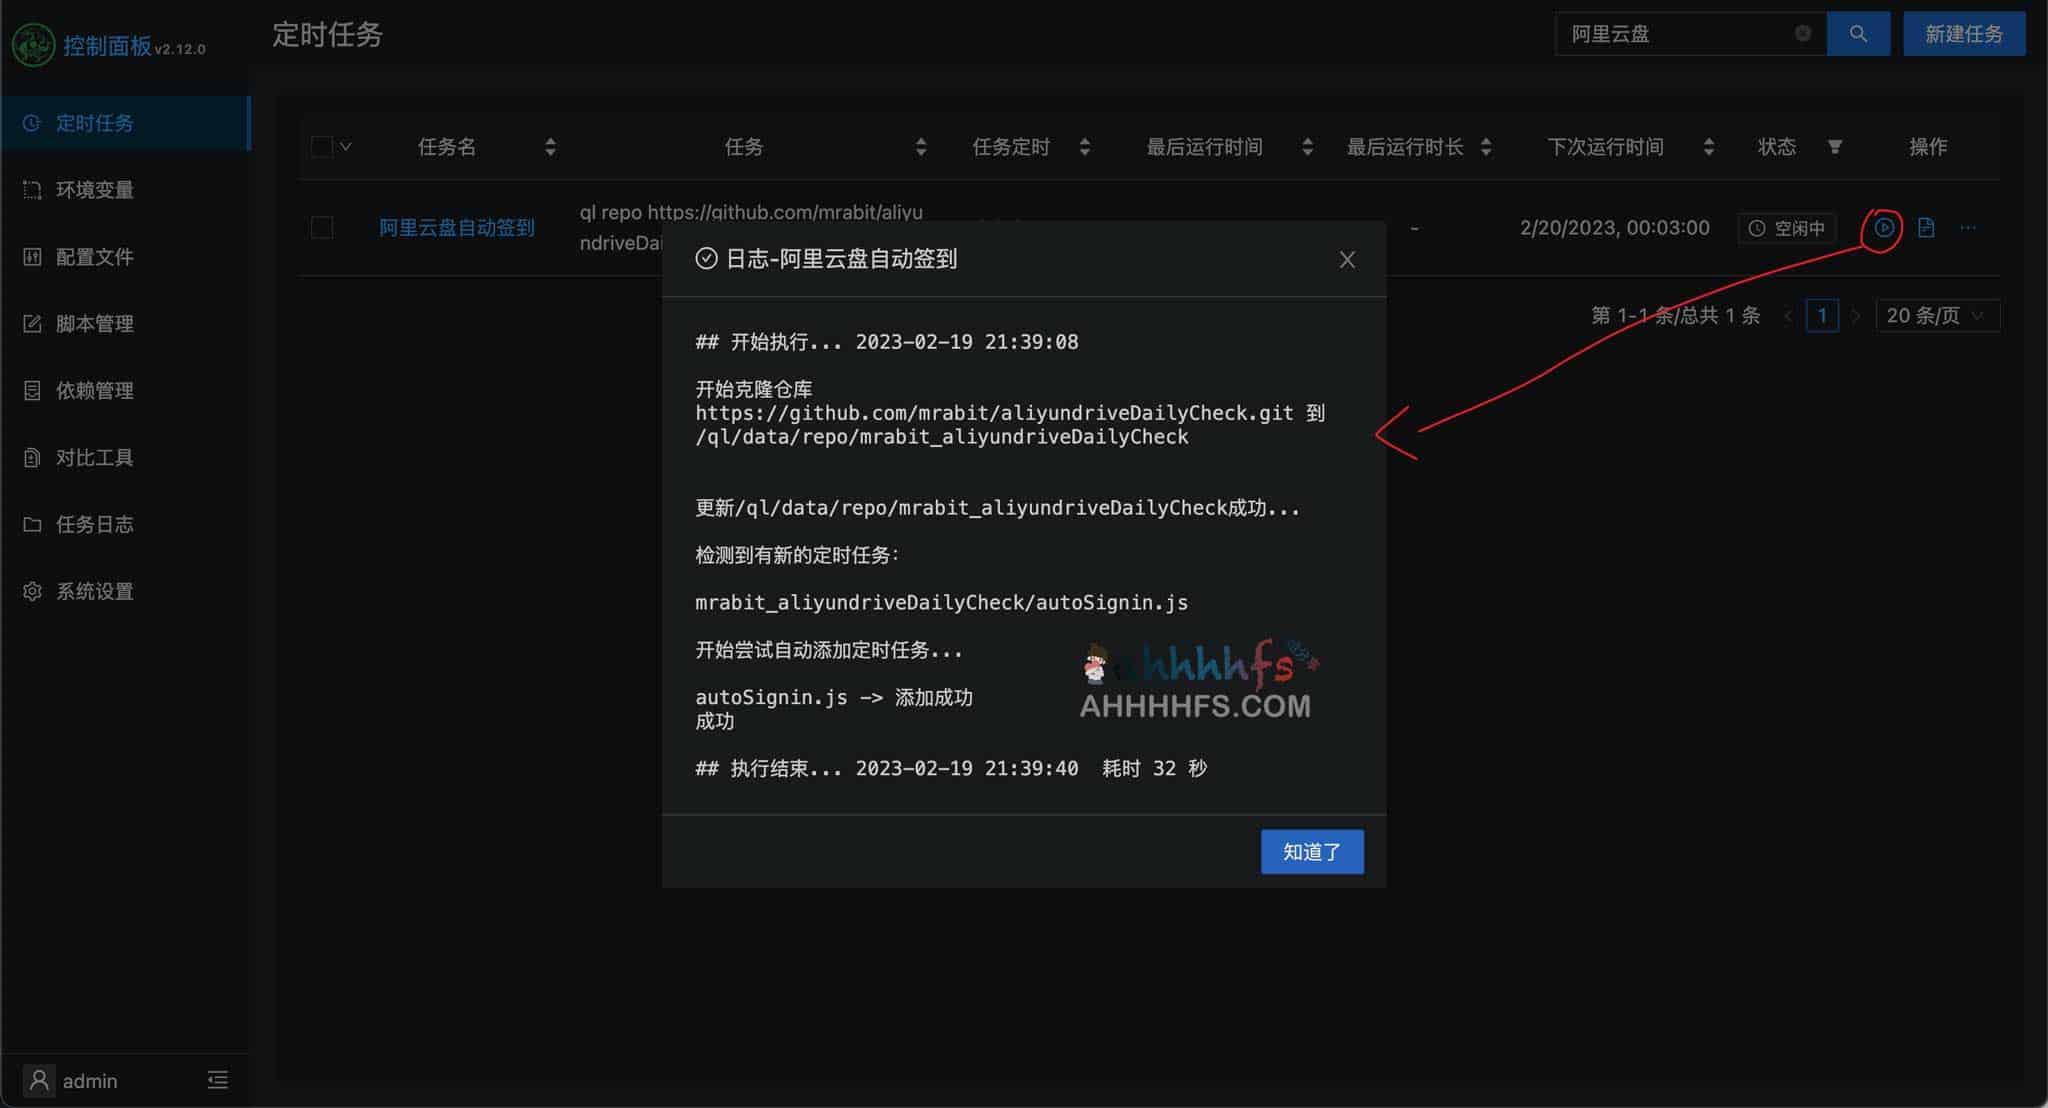Run the task using the play icon
Viewport: 2048px width, 1108px height.
(x=1884, y=228)
